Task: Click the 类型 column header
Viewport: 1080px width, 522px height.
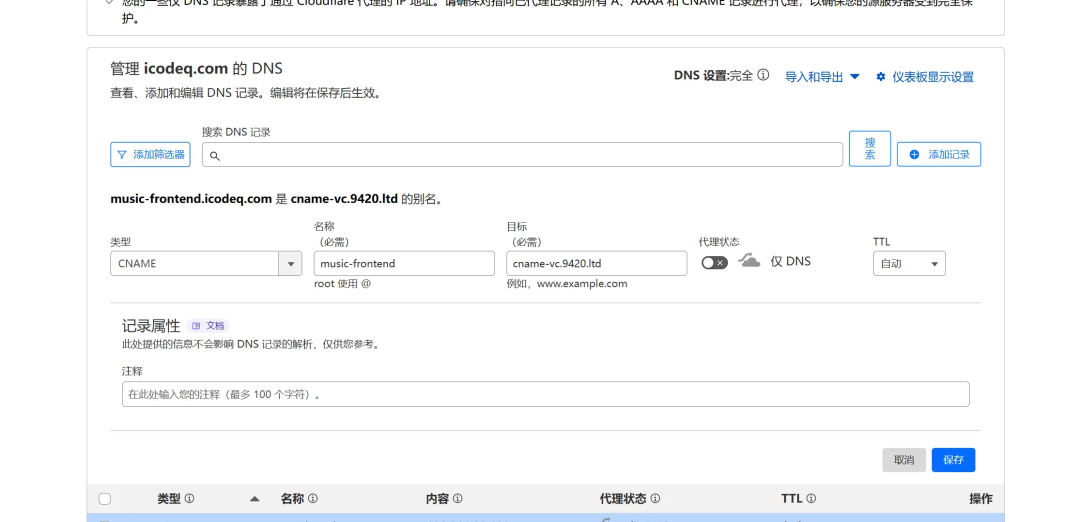Action: [x=169, y=499]
